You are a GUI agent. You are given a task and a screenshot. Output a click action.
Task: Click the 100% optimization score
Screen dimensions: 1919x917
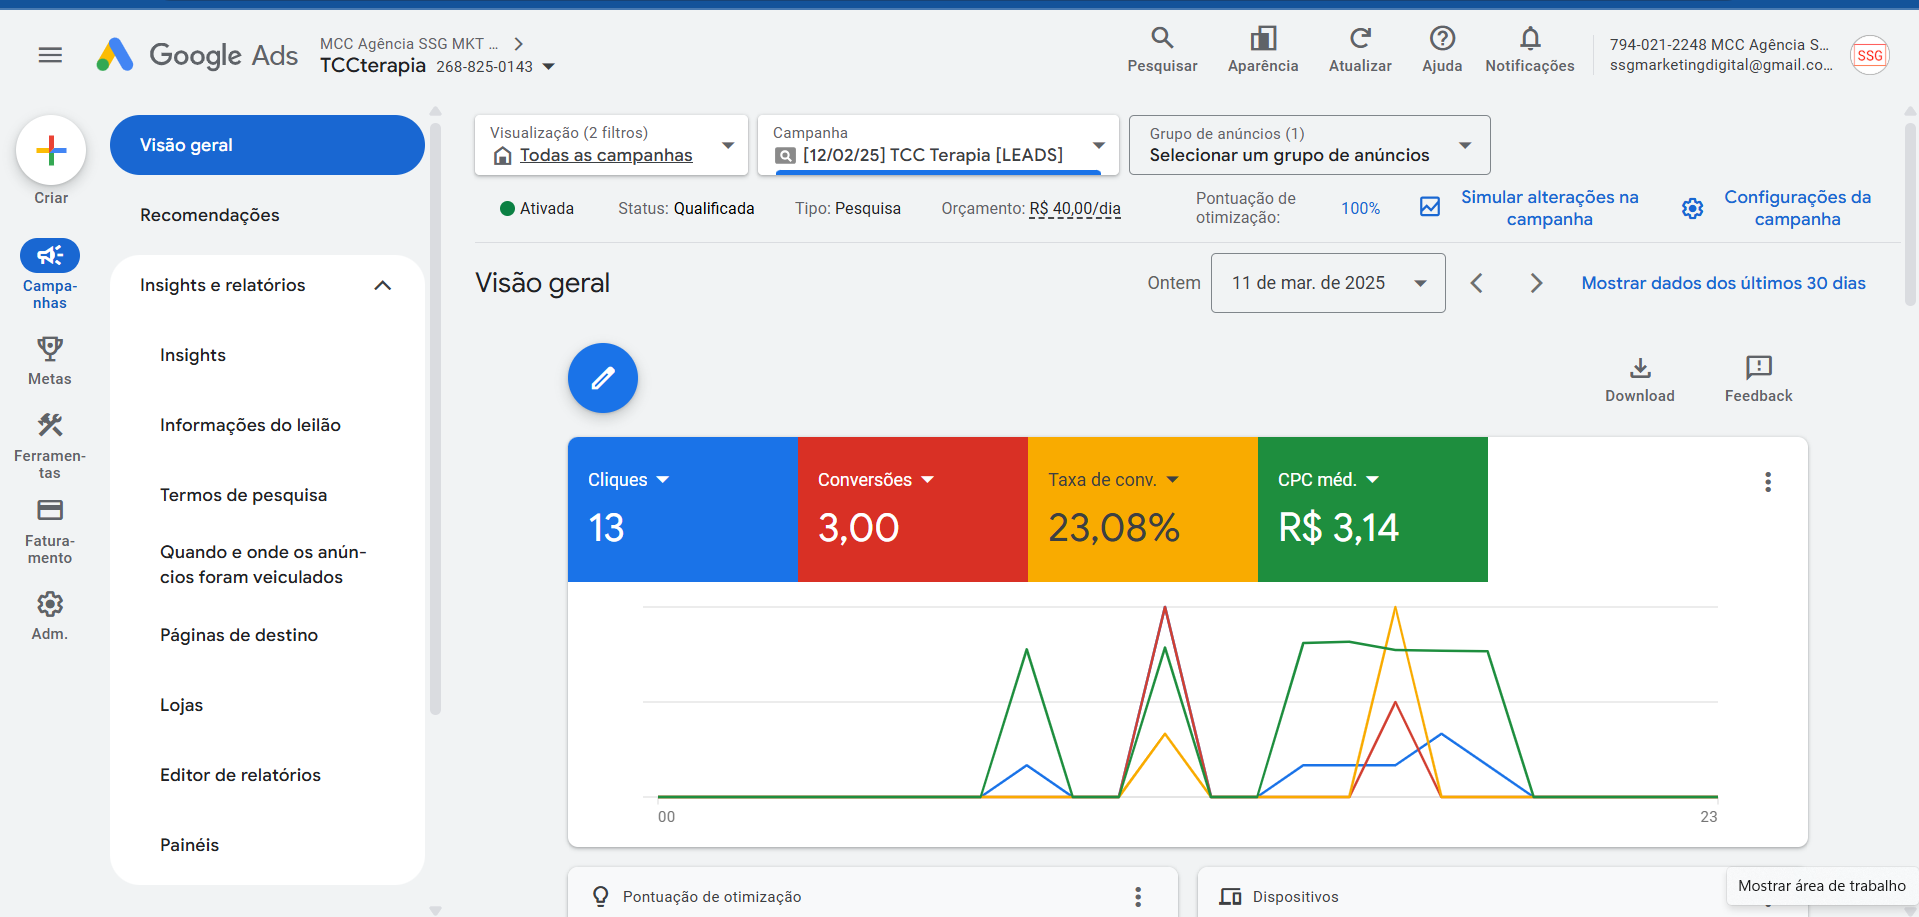click(1360, 208)
